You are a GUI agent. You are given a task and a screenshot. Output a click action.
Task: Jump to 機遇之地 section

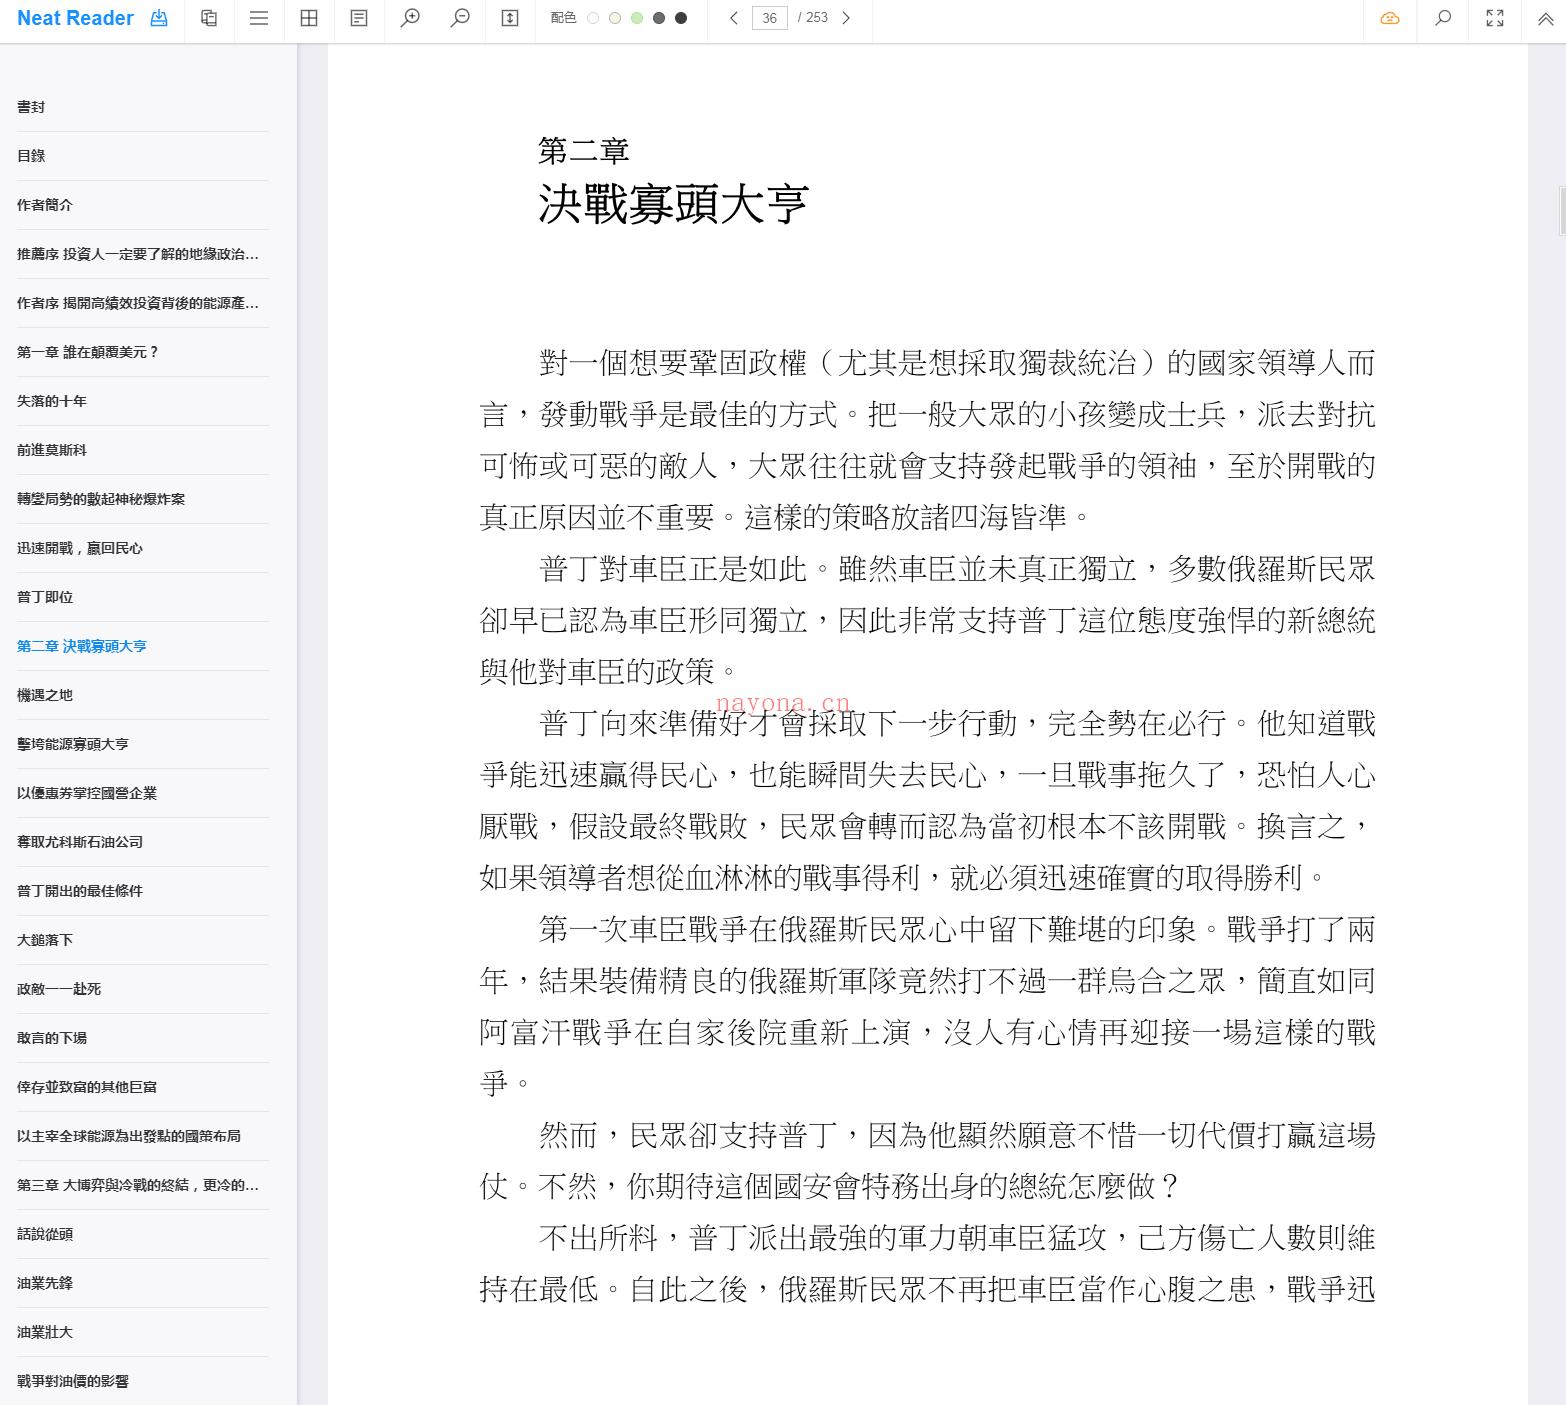[x=45, y=695]
